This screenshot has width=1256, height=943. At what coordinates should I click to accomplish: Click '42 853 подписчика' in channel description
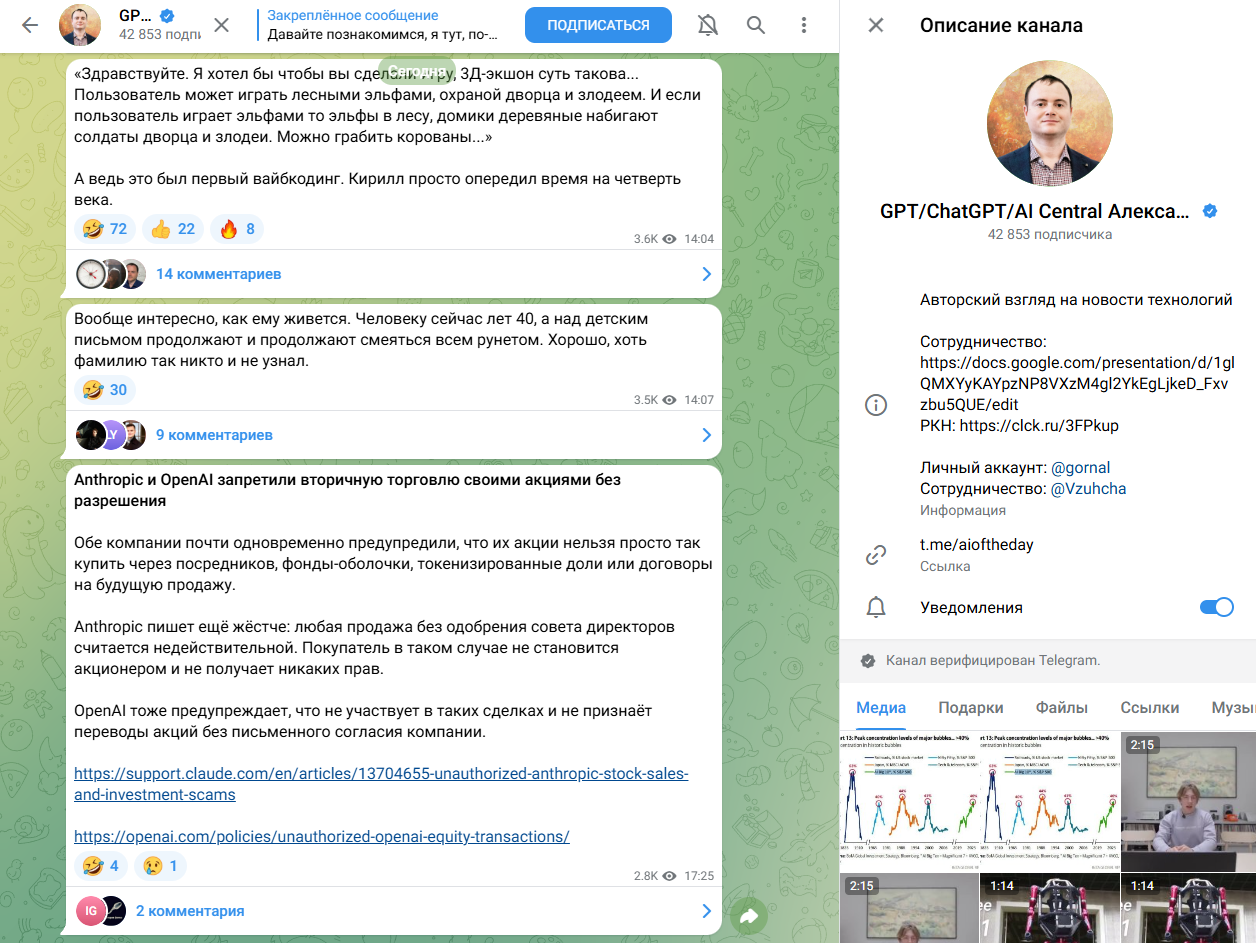(x=1050, y=234)
